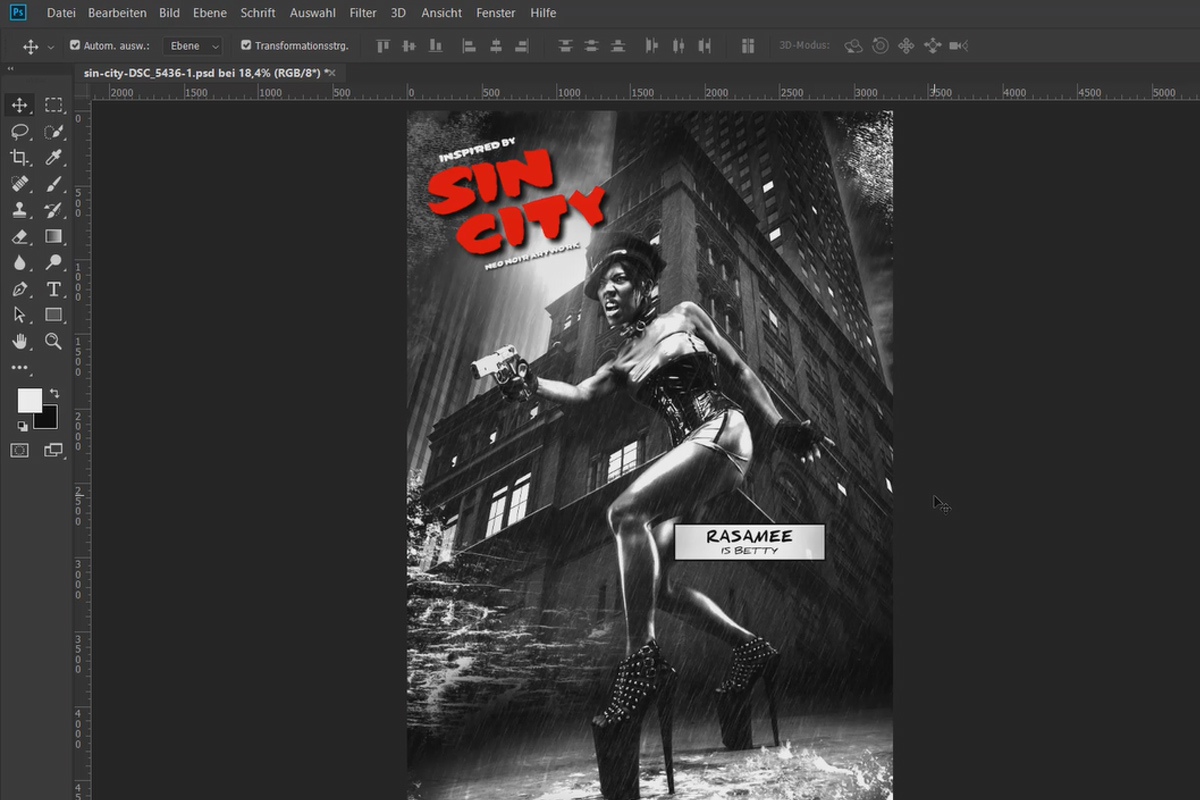The image size is (1200, 800).
Task: Open the Fenster menu
Action: coord(496,13)
